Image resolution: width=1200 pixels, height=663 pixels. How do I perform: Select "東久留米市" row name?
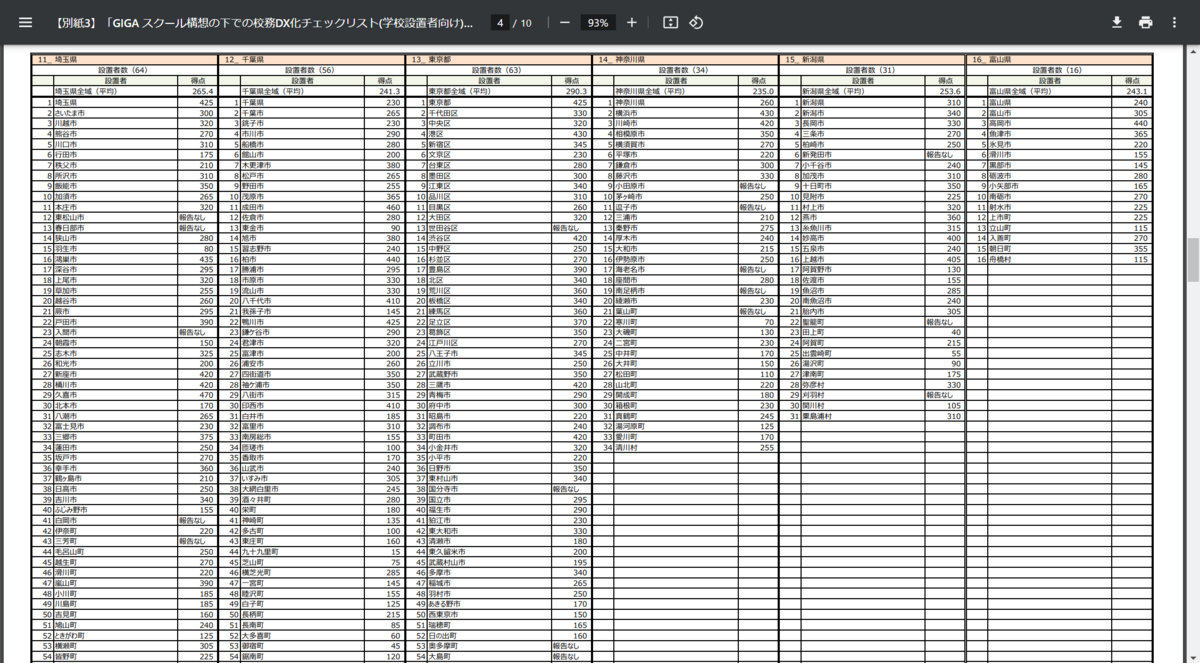[446, 551]
